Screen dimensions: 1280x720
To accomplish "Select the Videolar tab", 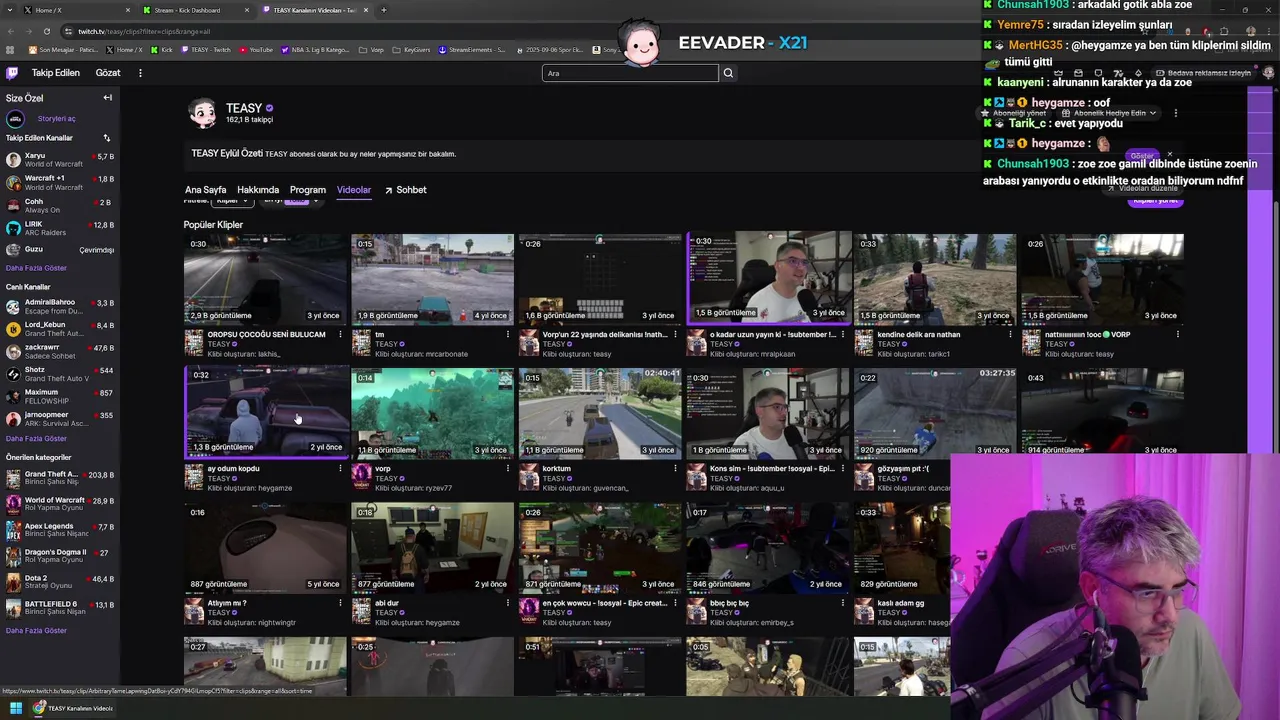I will point(354,190).
